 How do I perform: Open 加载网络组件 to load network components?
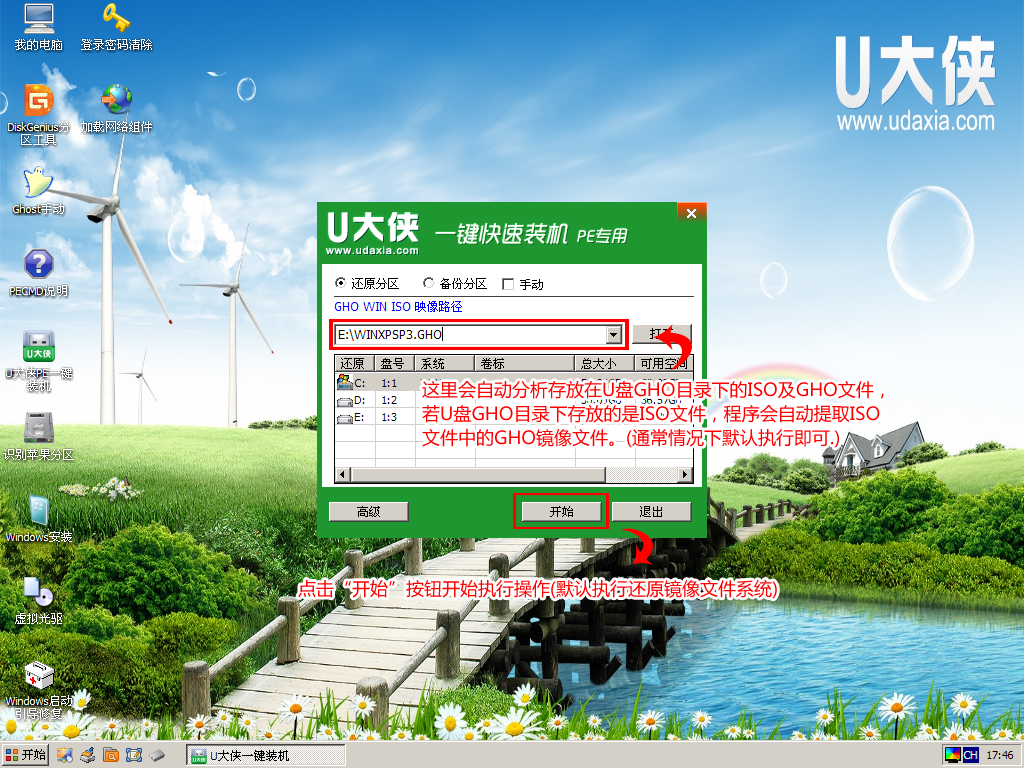coord(115,100)
